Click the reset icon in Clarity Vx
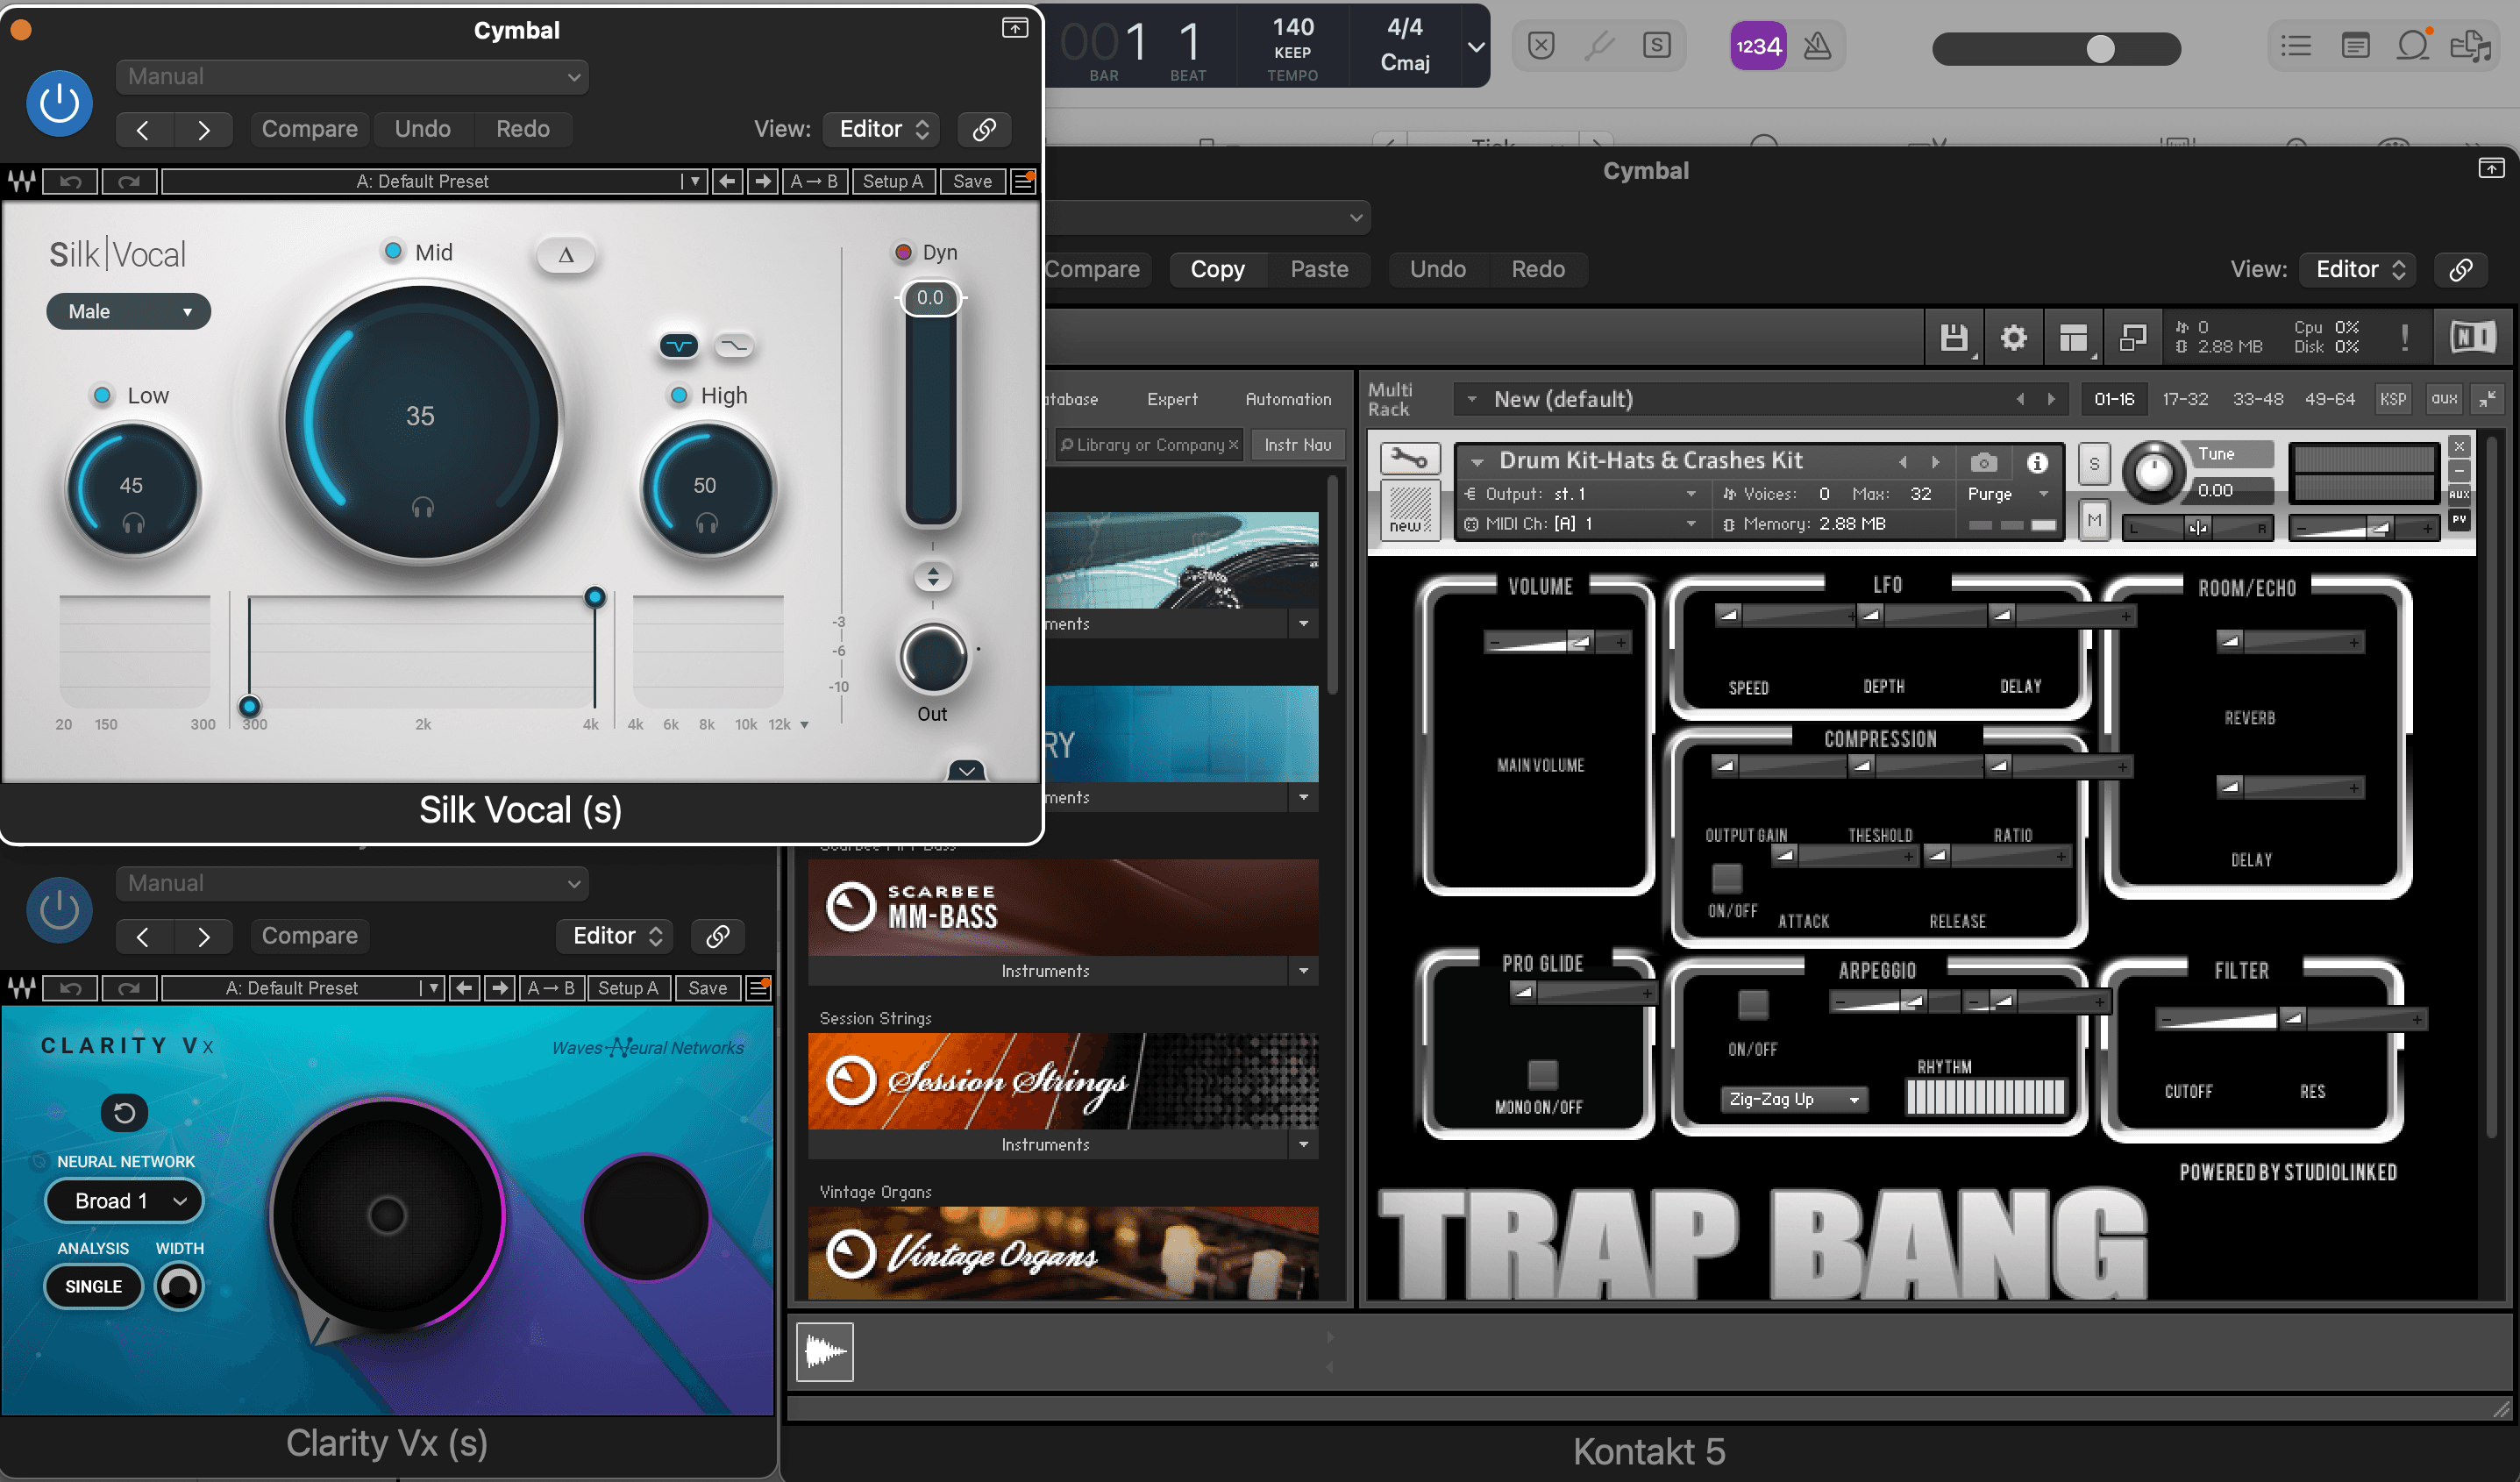The image size is (2520, 1482). pos(124,1113)
